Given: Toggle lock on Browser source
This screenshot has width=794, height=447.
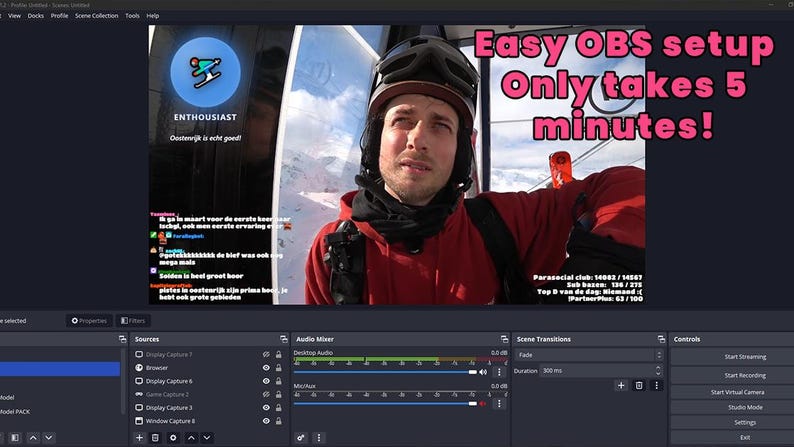Looking at the screenshot, I should pyautogui.click(x=279, y=368).
